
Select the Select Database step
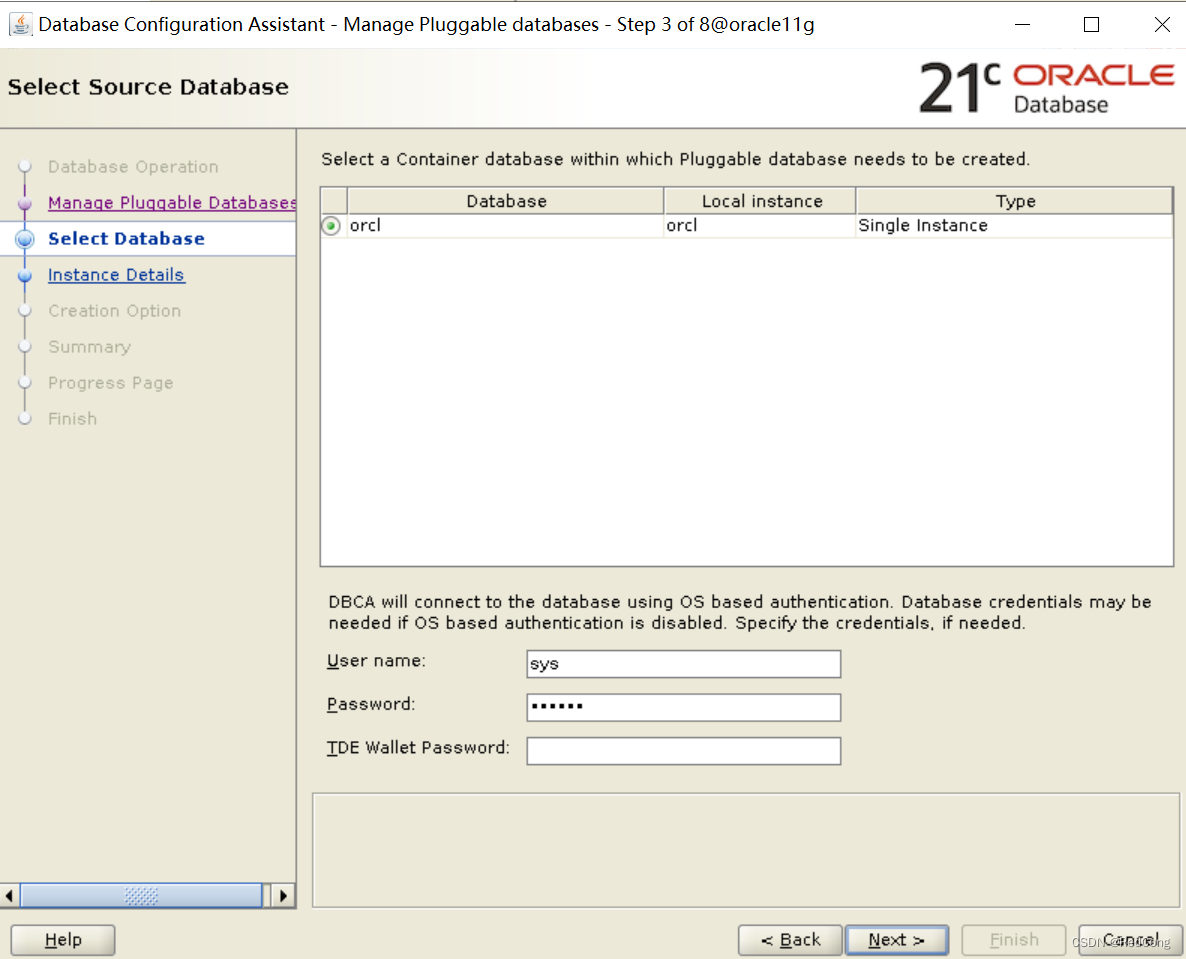coord(126,238)
